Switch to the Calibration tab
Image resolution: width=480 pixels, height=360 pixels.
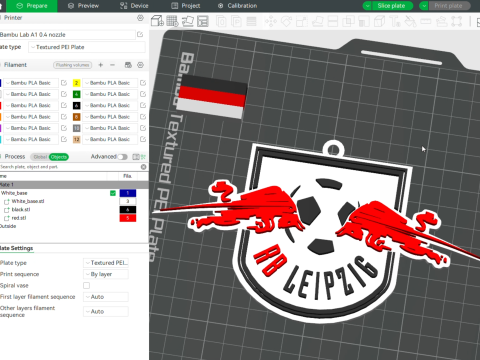point(237,6)
